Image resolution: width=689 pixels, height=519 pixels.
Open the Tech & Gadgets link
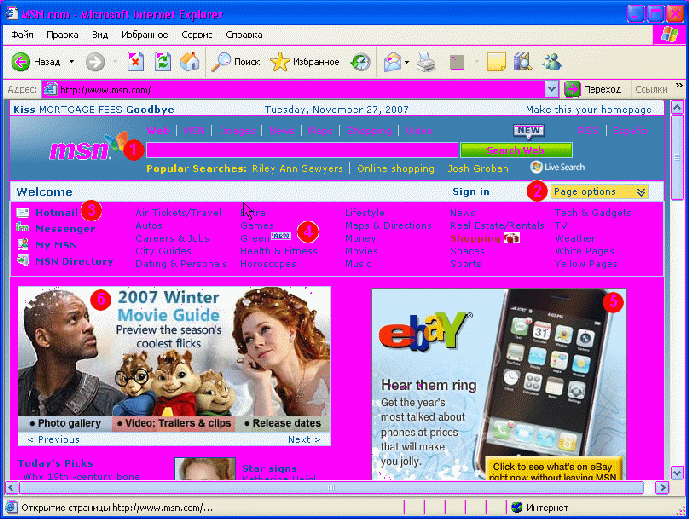coord(593,213)
